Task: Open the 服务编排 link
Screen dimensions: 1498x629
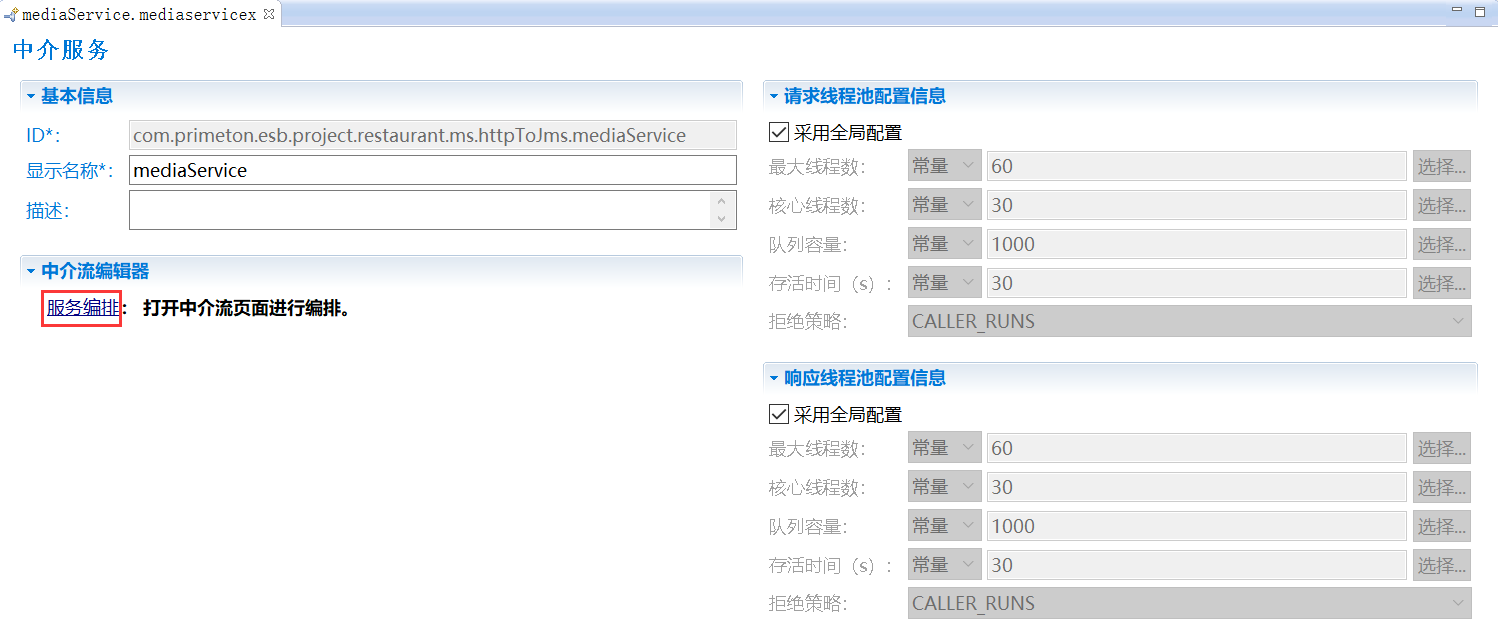Action: click(82, 308)
